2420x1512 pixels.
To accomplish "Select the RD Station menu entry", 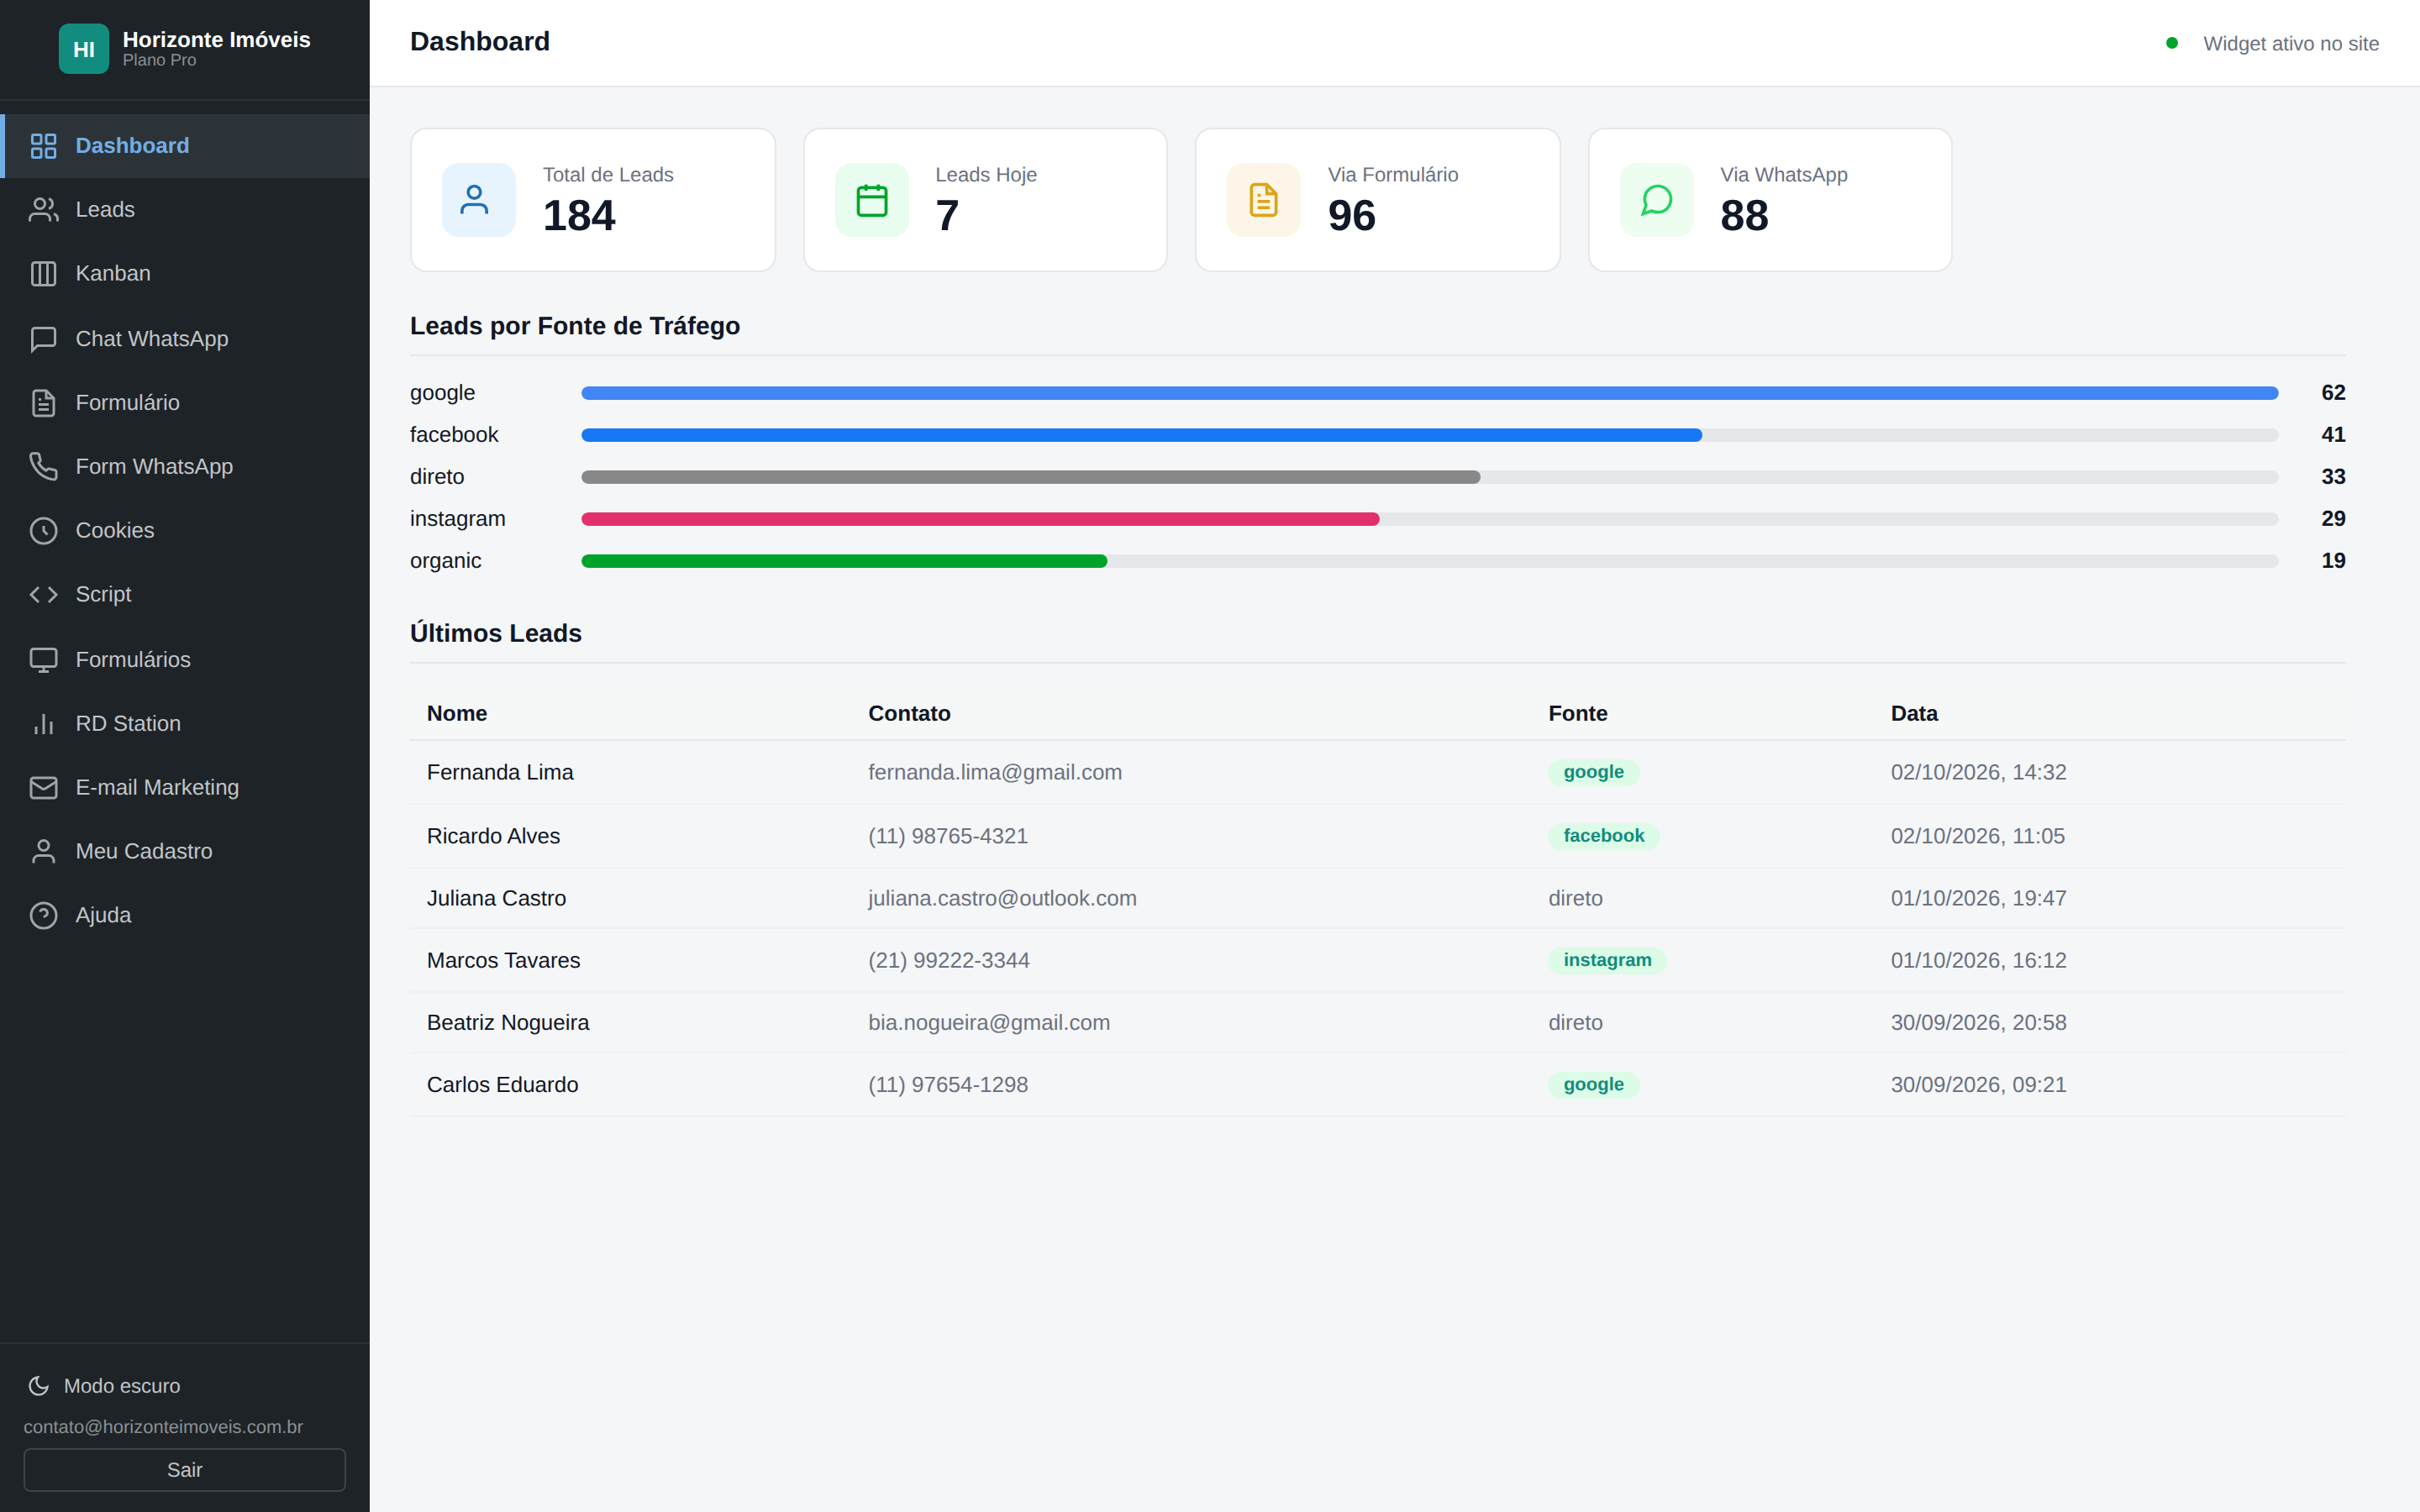I will 185,724.
